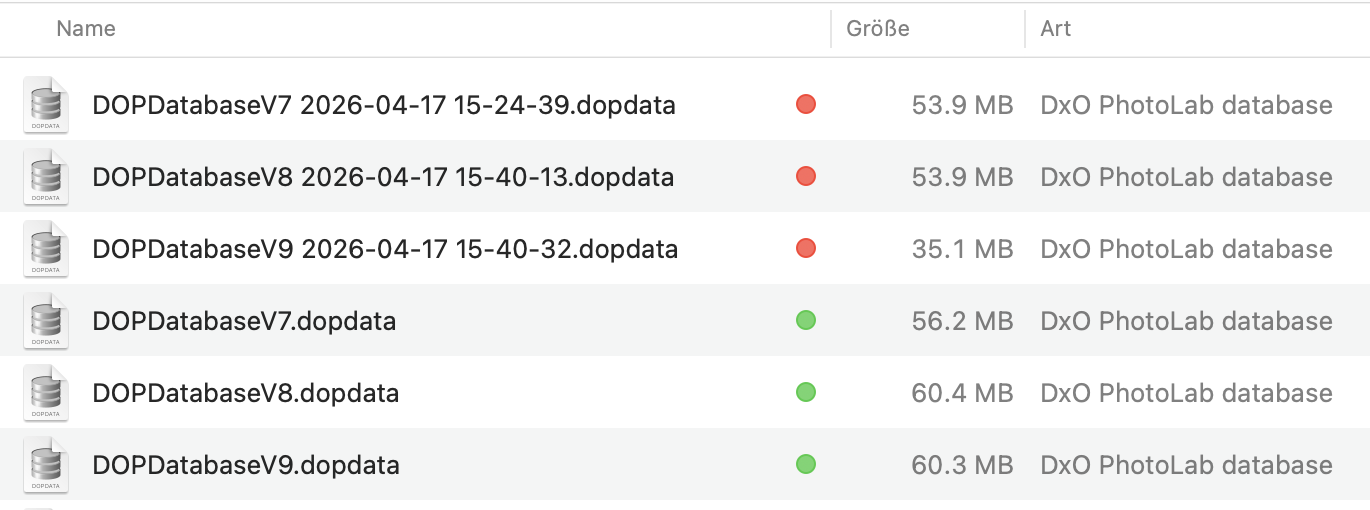Click the DOPDatabaseV9 2026-04-17 15-40-32 file icon

[46, 249]
